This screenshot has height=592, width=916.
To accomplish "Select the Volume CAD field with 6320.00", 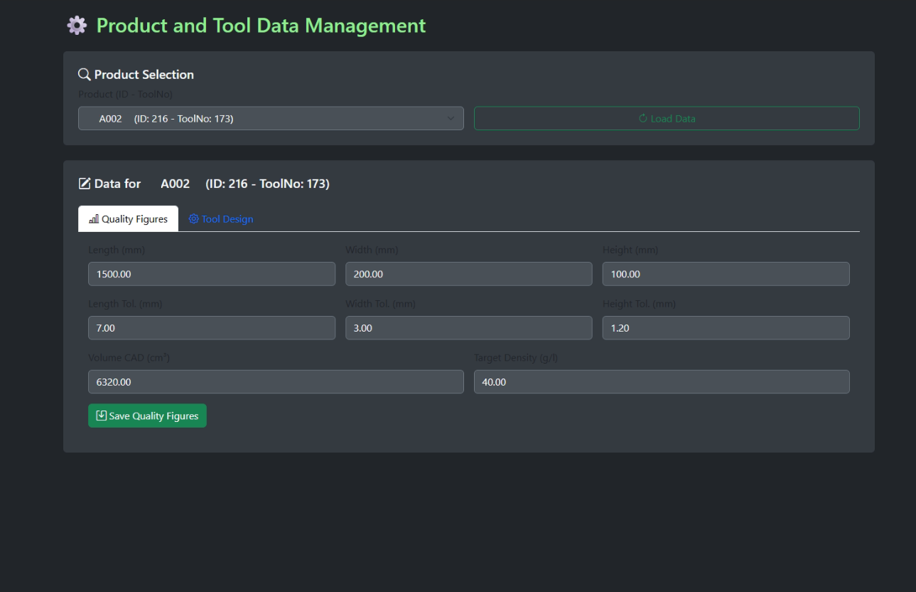I will tap(275, 382).
